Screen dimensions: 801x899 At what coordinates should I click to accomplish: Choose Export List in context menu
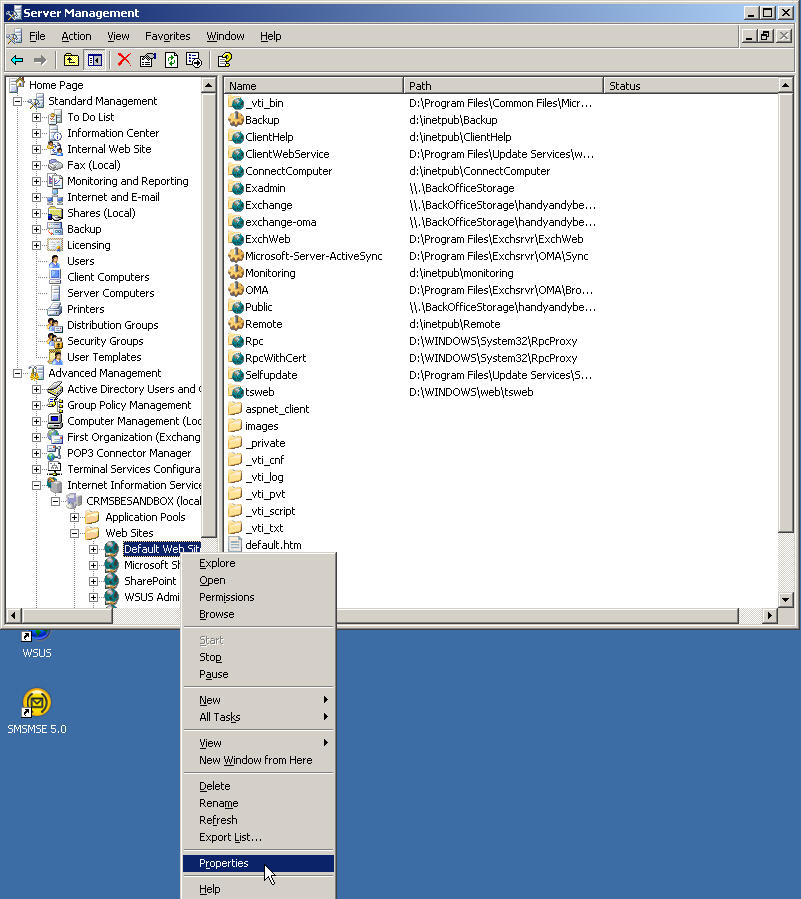click(259, 837)
